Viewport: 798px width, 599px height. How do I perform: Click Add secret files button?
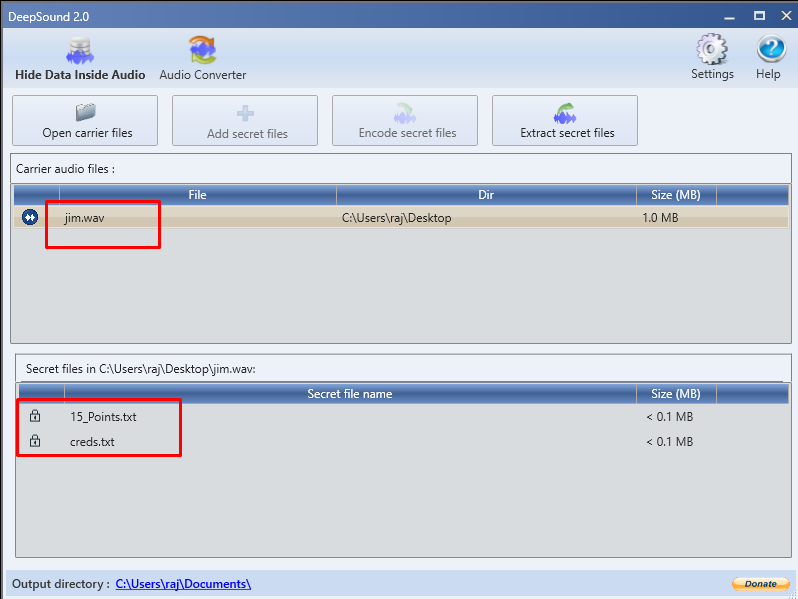245,121
